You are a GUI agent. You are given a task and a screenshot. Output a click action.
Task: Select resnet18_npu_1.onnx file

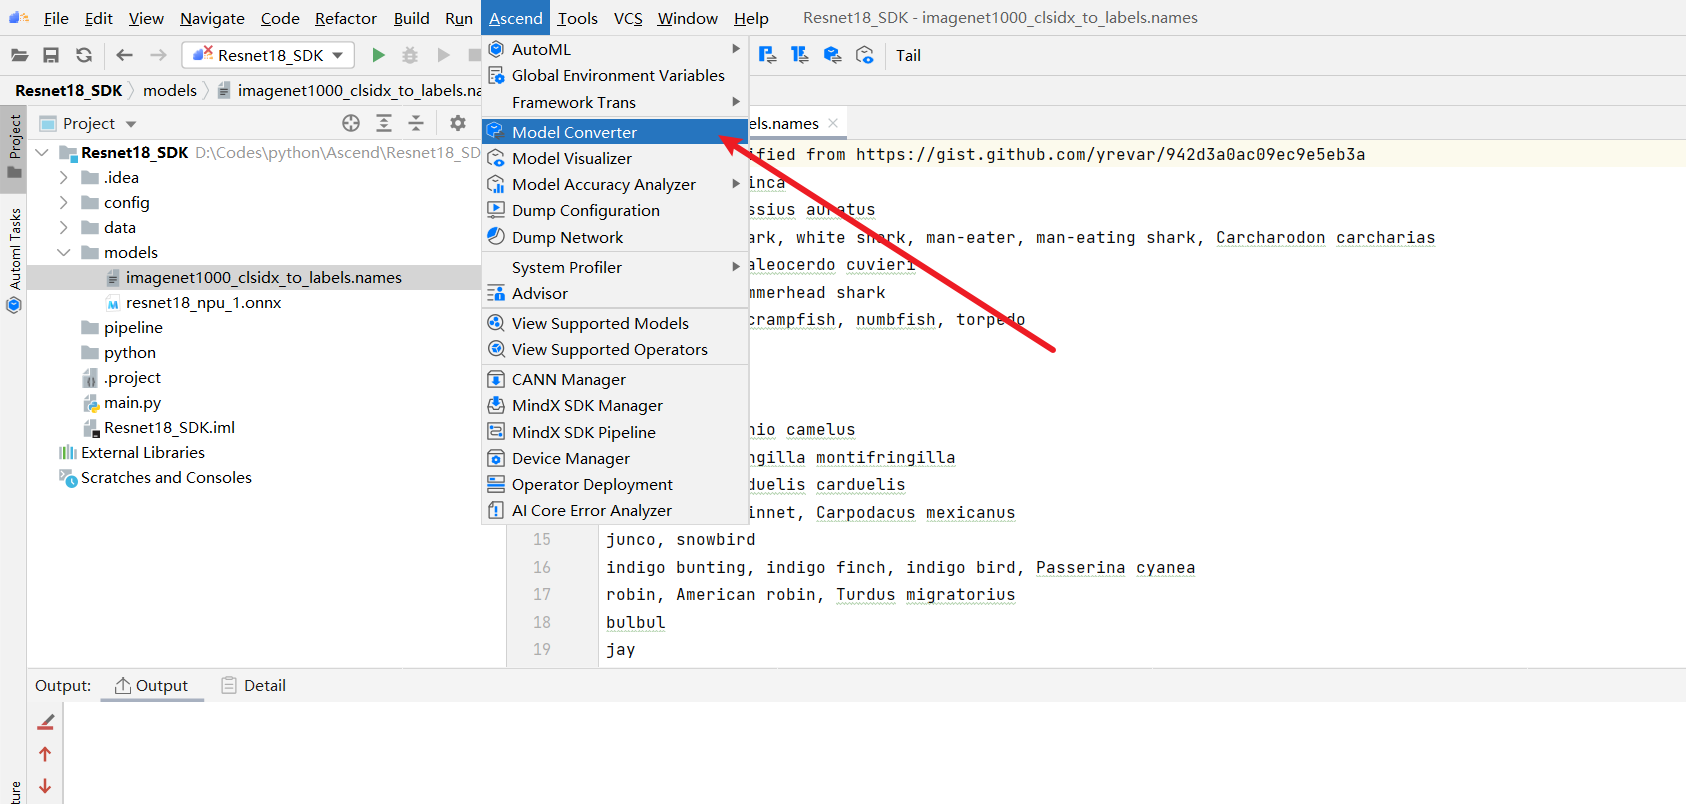(x=203, y=302)
